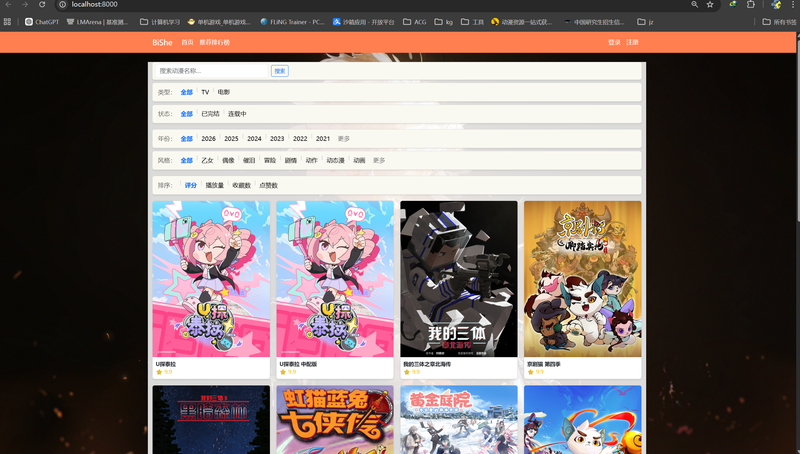Filter year by 2022
Screen dimensions: 800x454
pyautogui.click(x=300, y=139)
